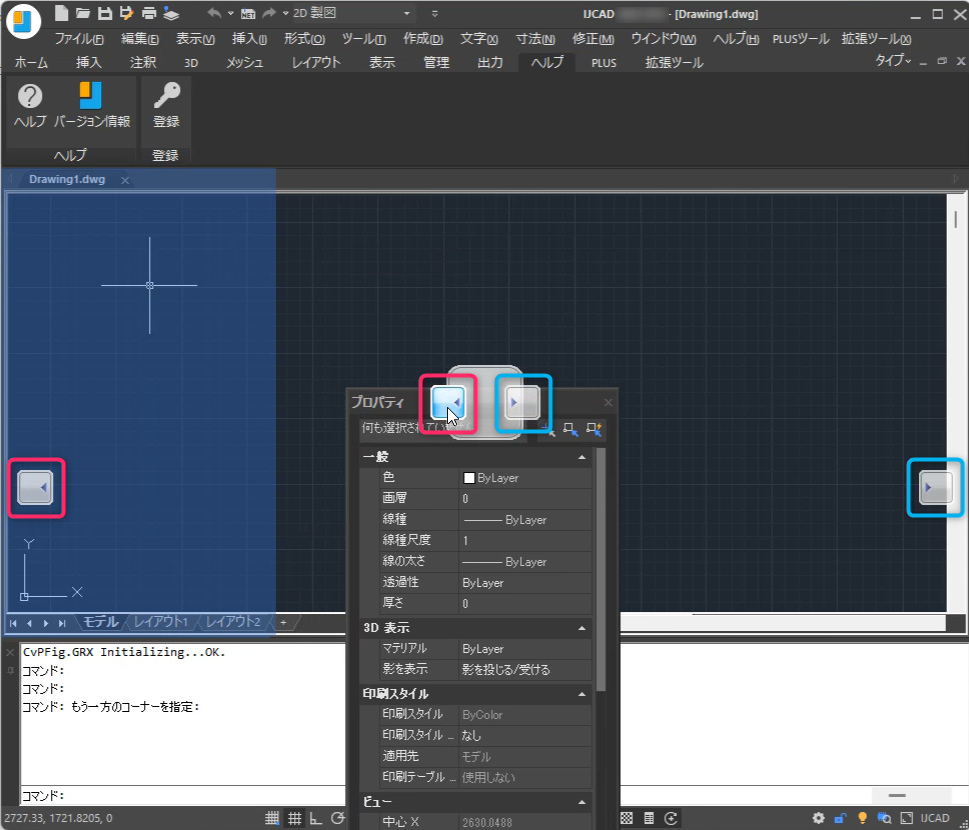This screenshot has height=830, width=969.
Task: Jump to first layout tab arrow
Action: coord(13,623)
